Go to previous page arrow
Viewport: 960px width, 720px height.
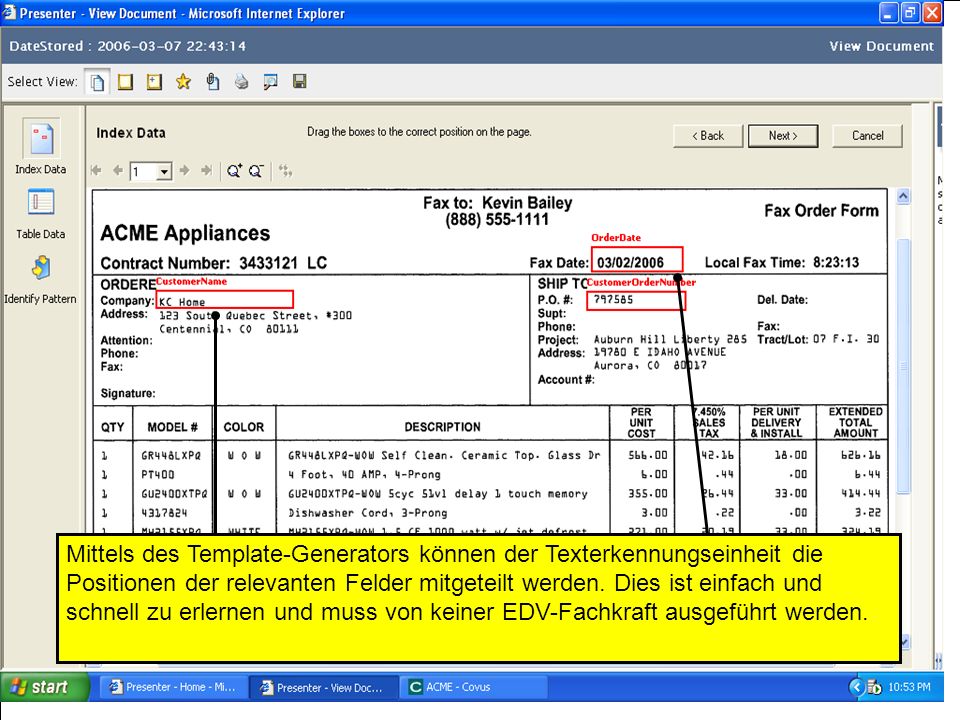coord(117,171)
